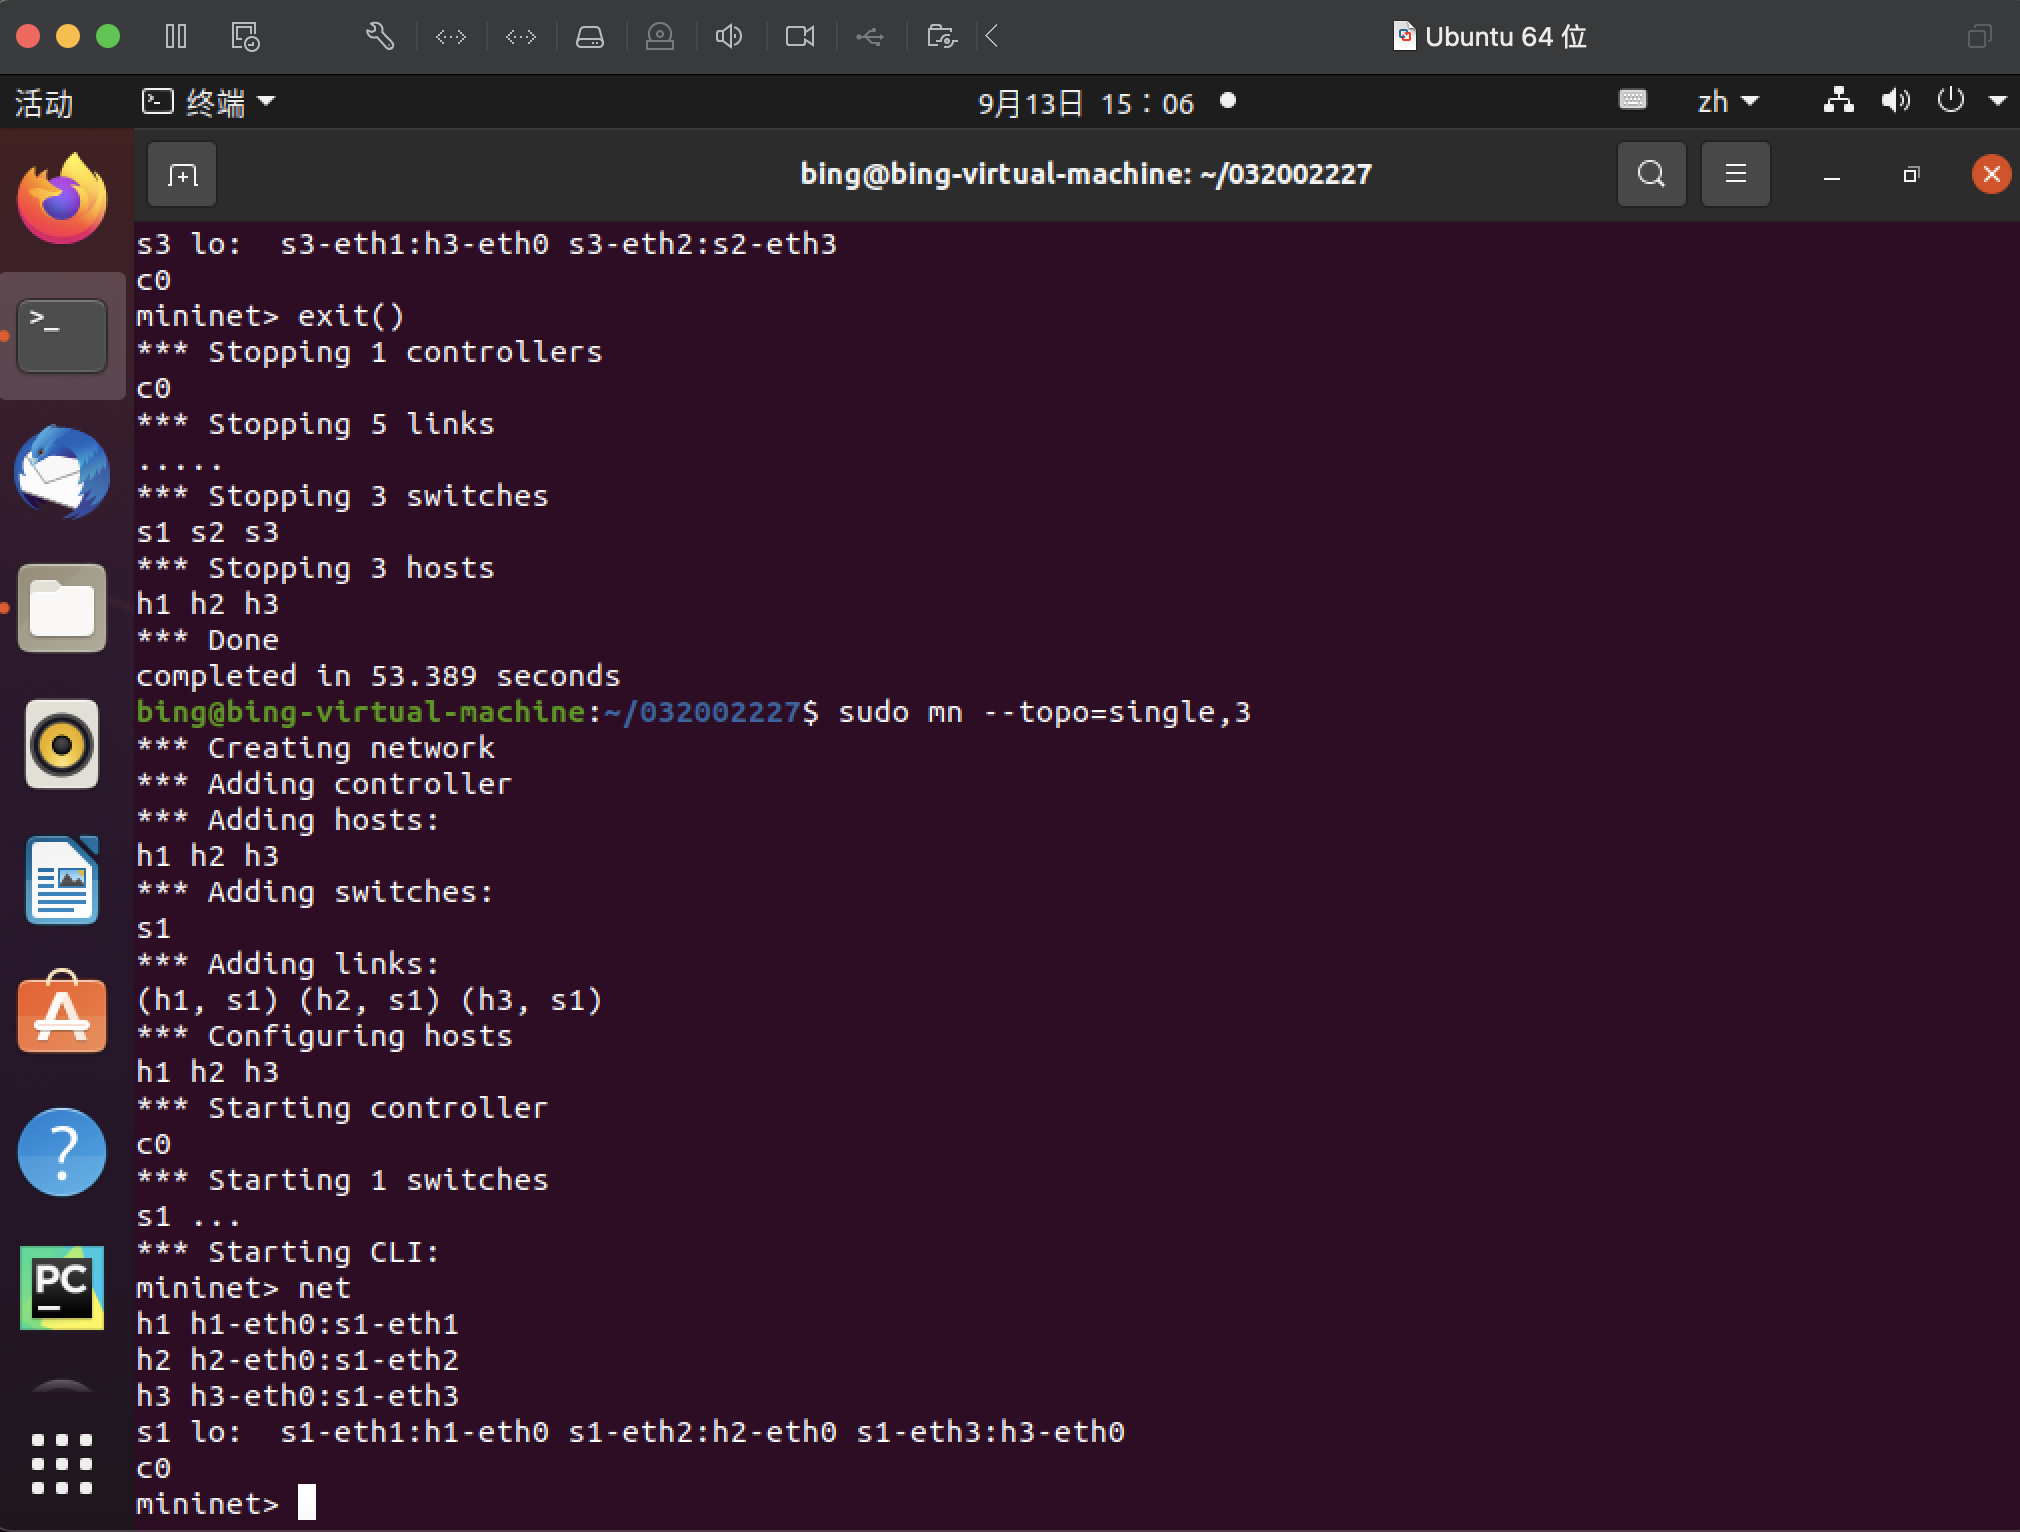
Task: Open LibreOffice Writer from dock
Action: coord(62,881)
